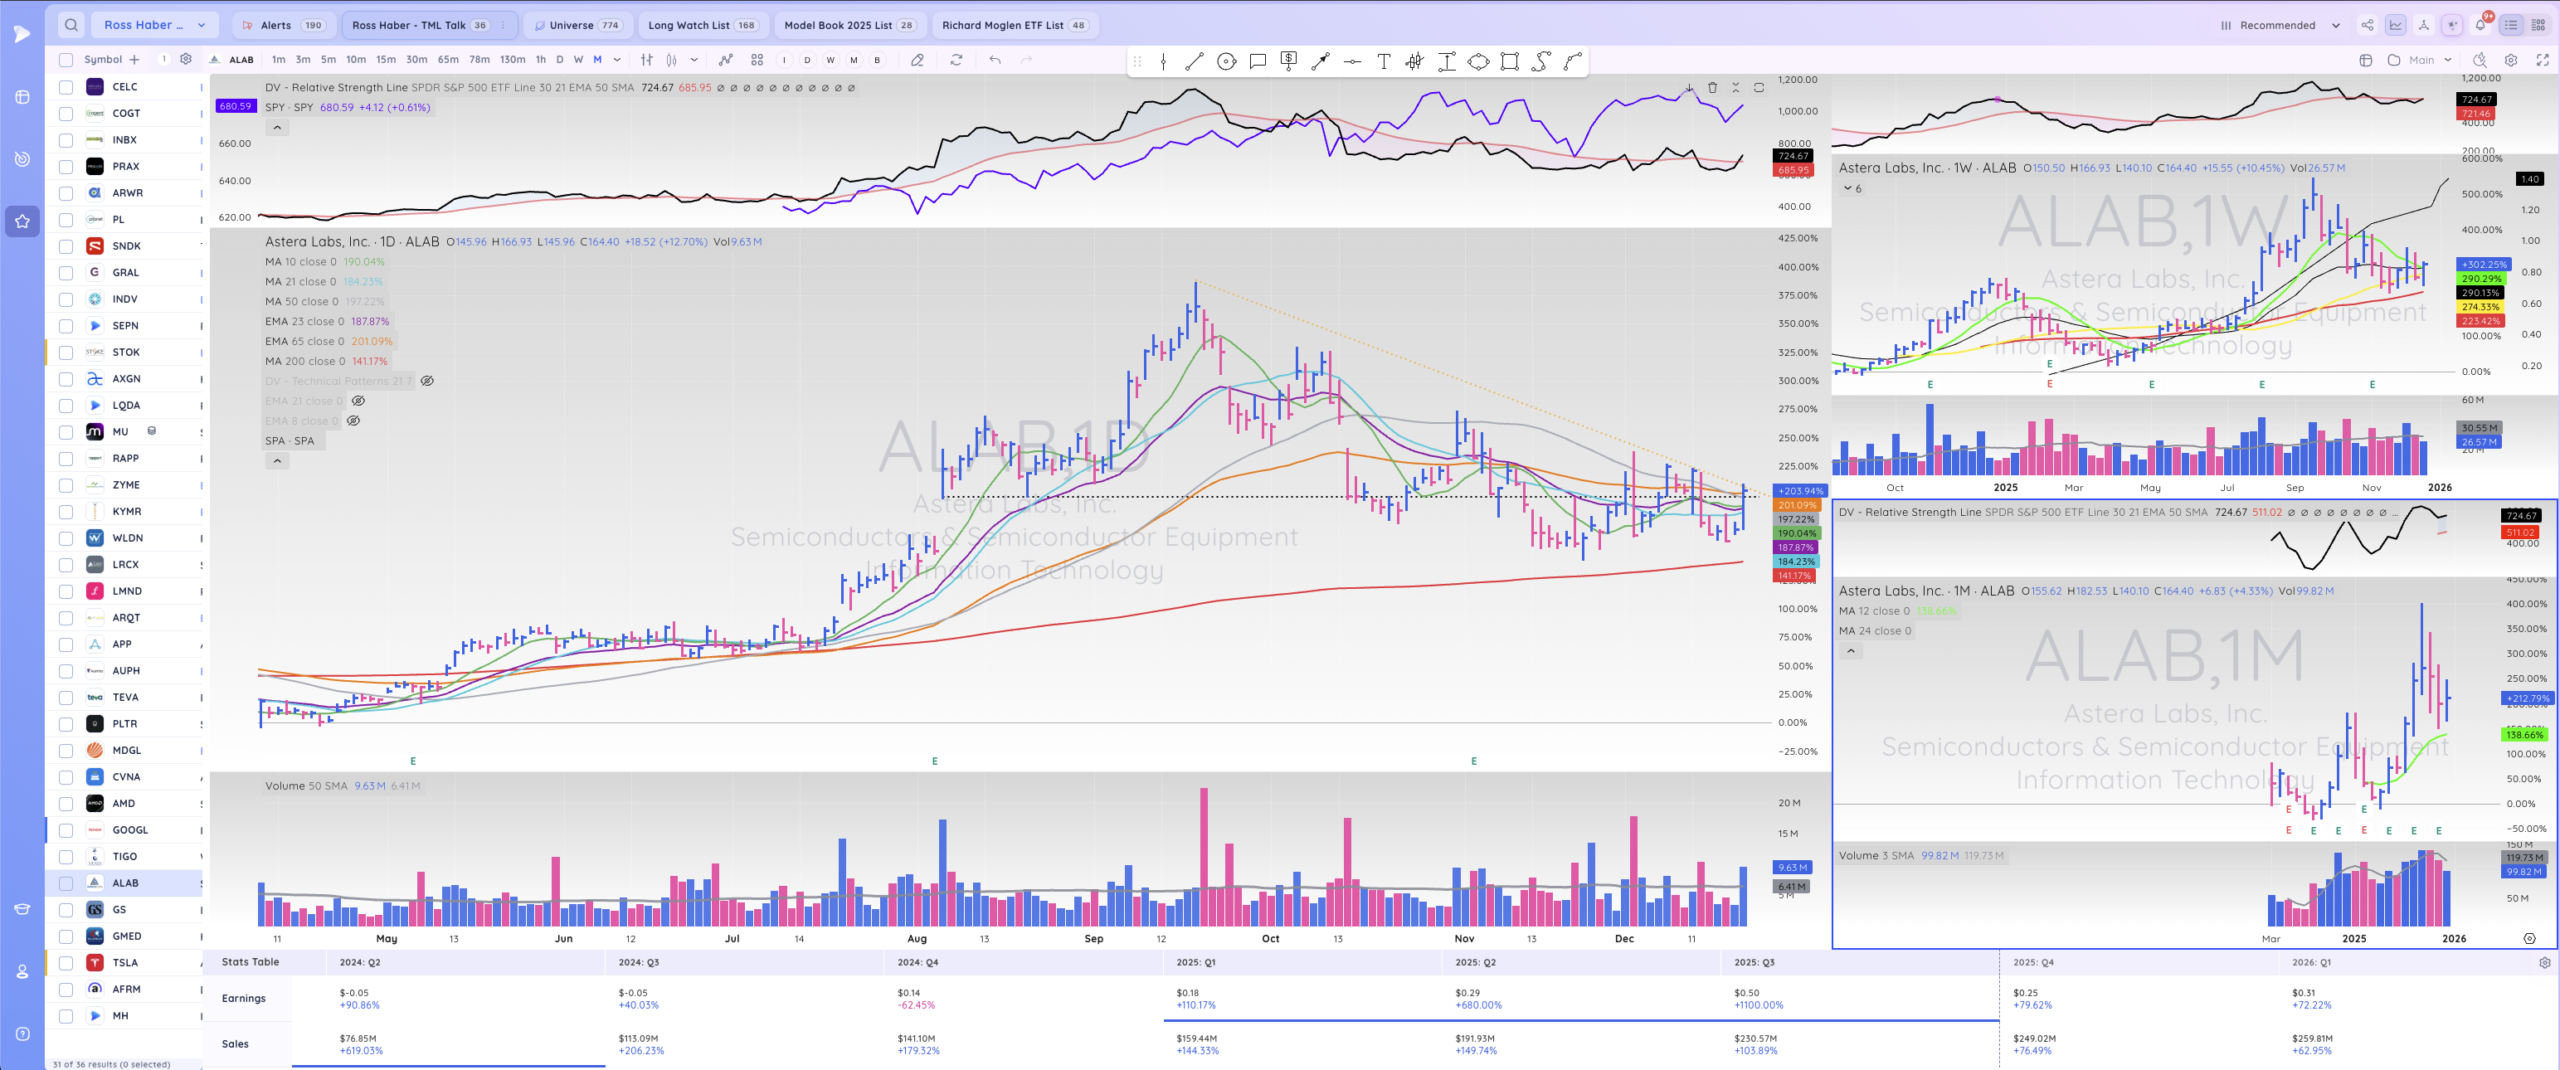Image resolution: width=2560 pixels, height=1070 pixels.
Task: Click the eraser icon in chart toolbar
Action: [x=917, y=60]
